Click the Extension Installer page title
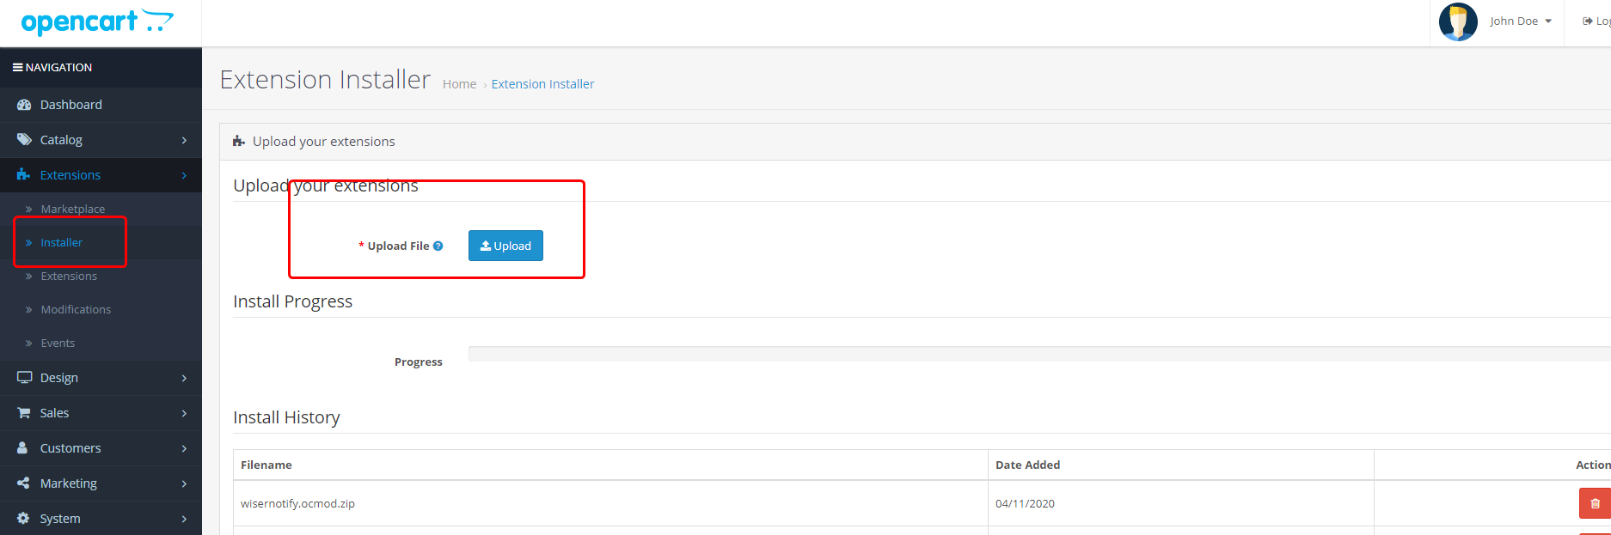 tap(325, 79)
